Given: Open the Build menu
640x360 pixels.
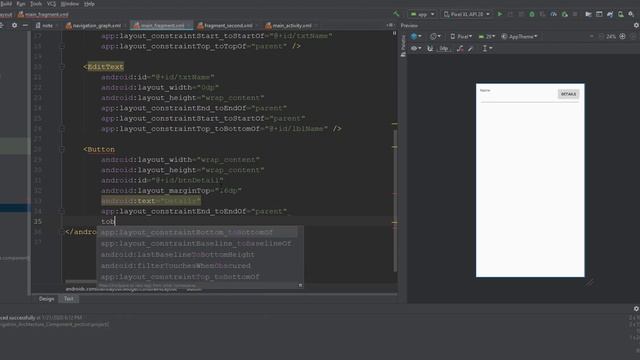Looking at the screenshot, I should pyautogui.click(x=6, y=4).
